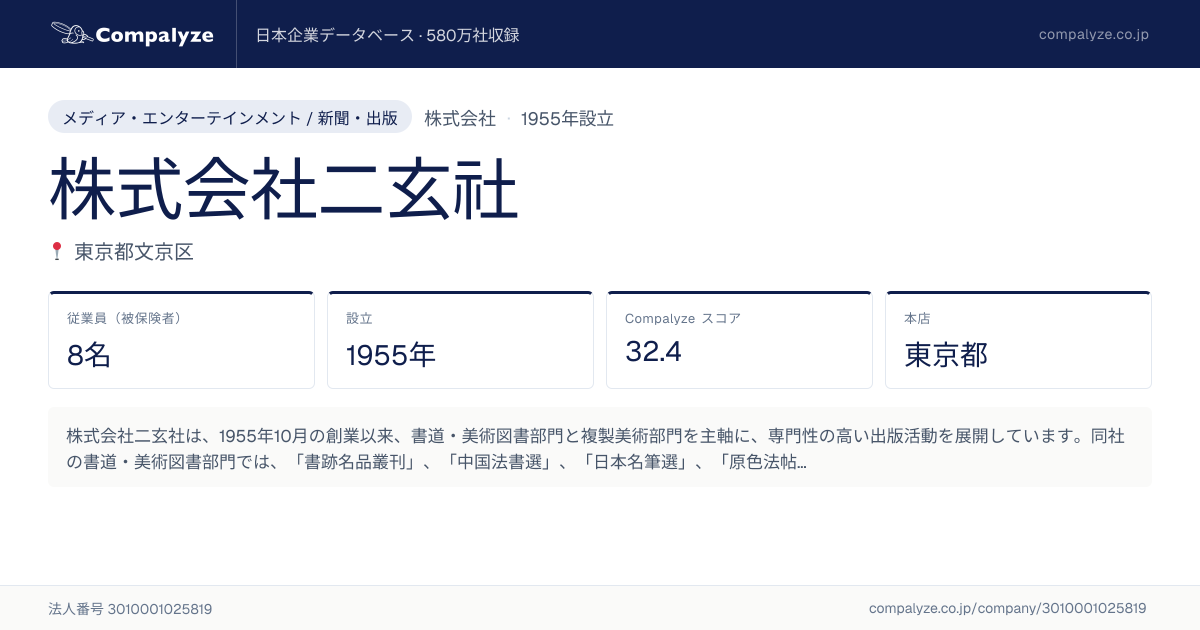Viewport: 1200px width, 630px height.
Task: Open the compalyze.co.jp link in the header
Action: 1093,35
